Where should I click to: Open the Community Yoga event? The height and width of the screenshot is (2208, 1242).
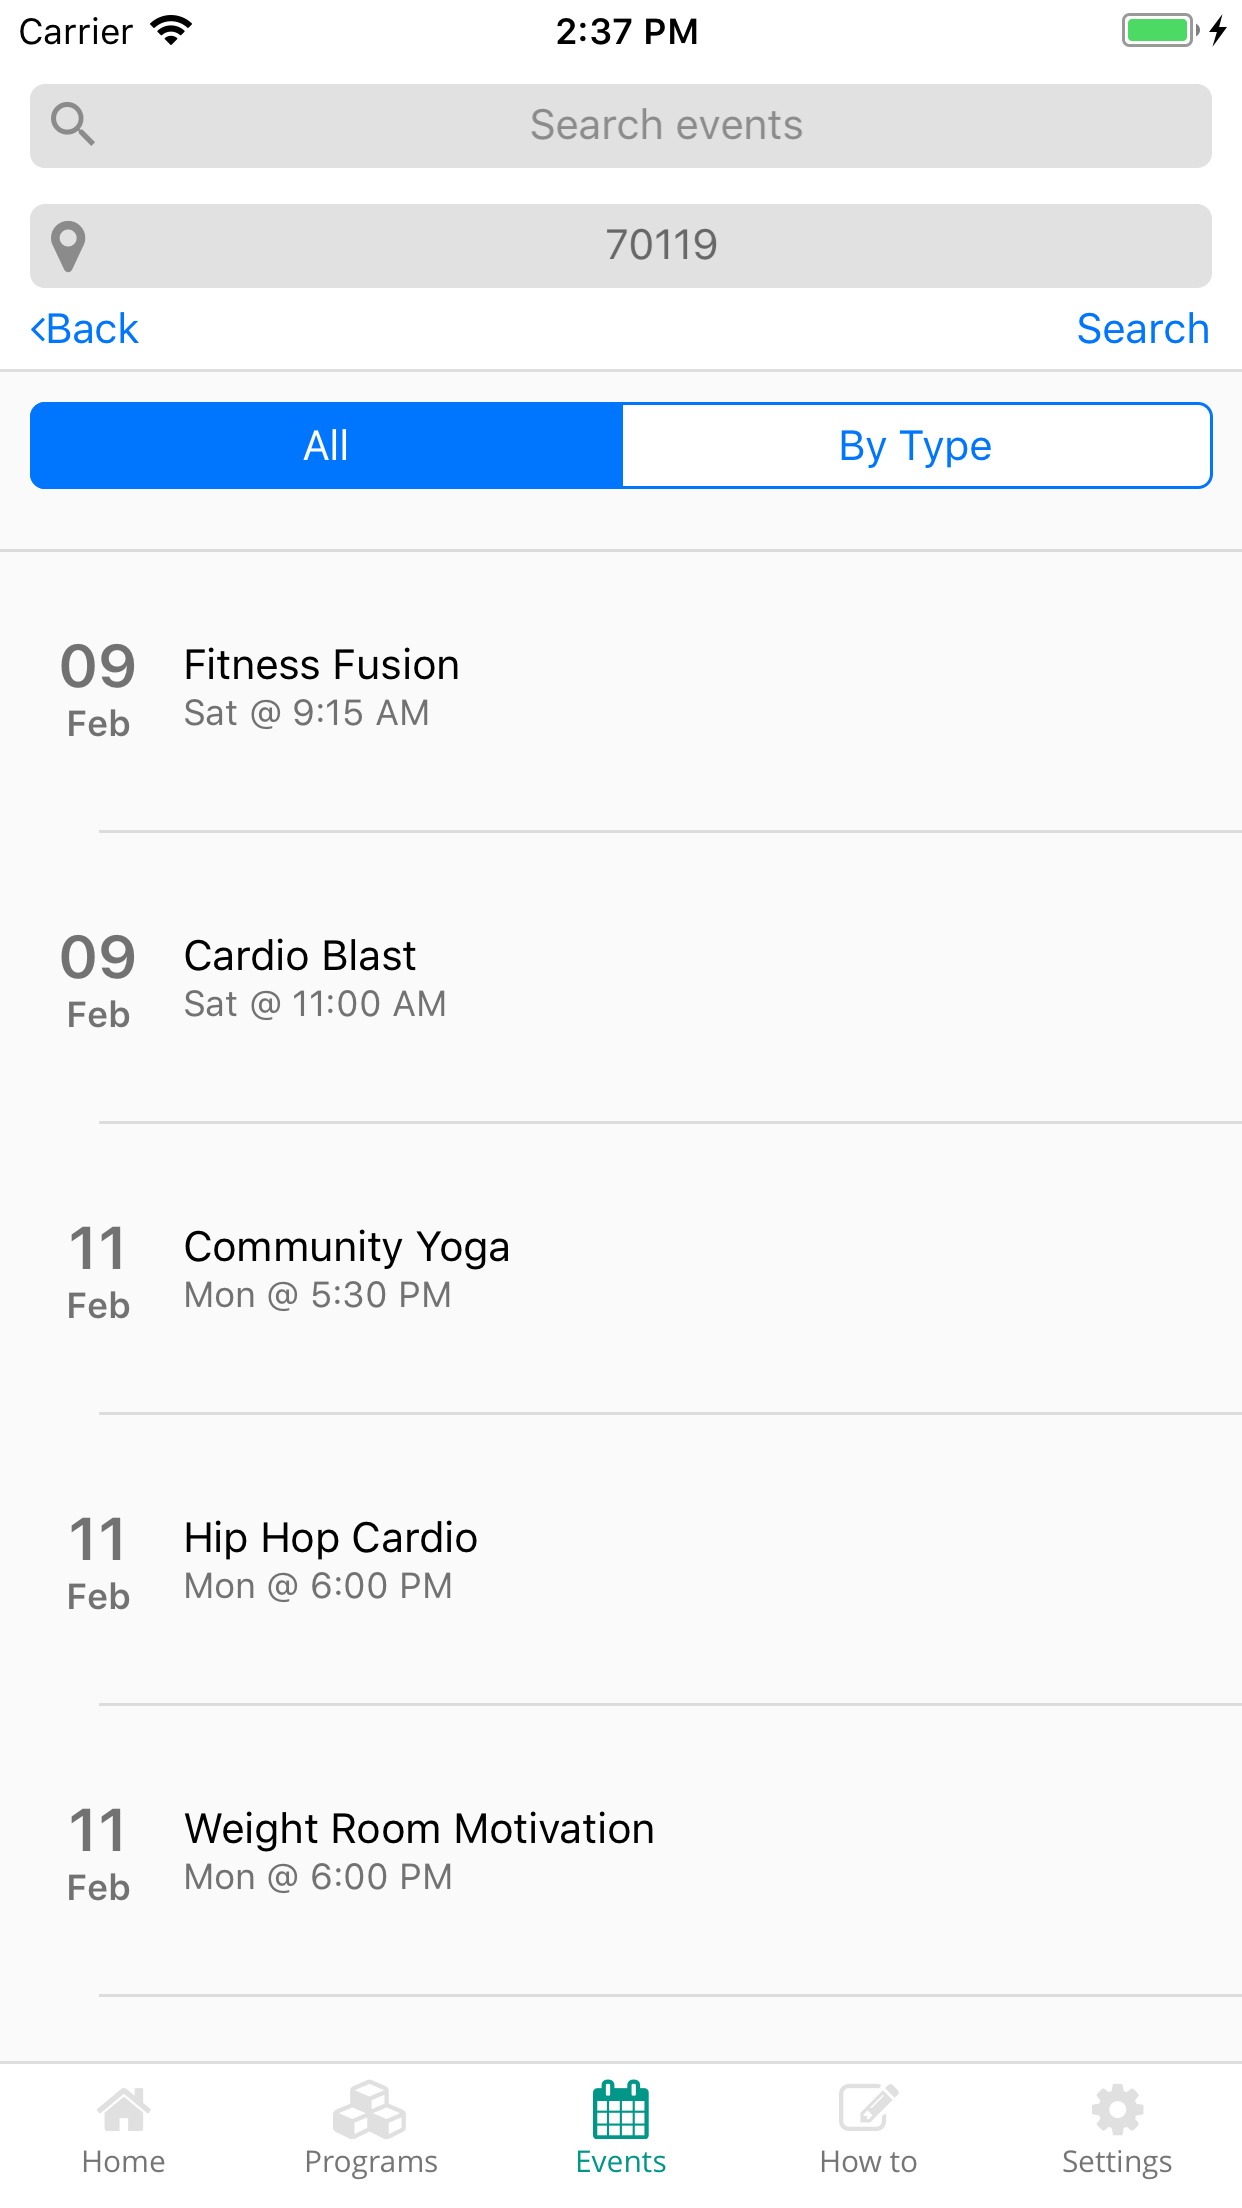click(621, 1269)
